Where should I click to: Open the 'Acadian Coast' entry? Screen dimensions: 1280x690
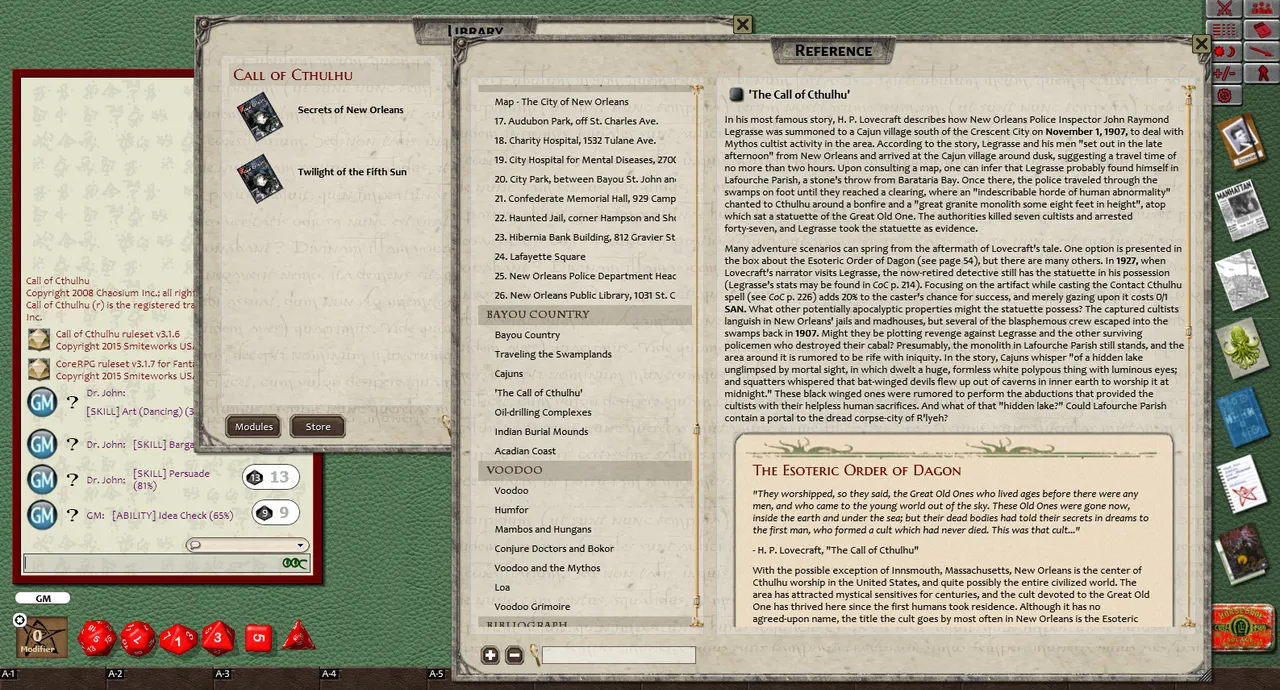[525, 451]
